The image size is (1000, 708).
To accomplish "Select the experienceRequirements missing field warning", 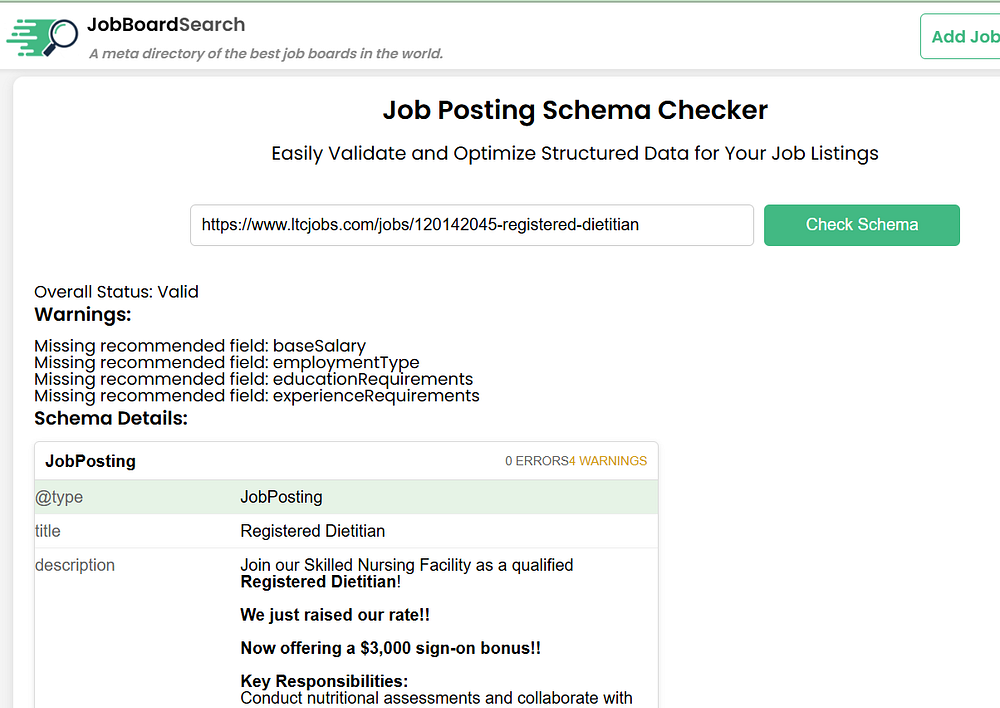I will pos(257,396).
